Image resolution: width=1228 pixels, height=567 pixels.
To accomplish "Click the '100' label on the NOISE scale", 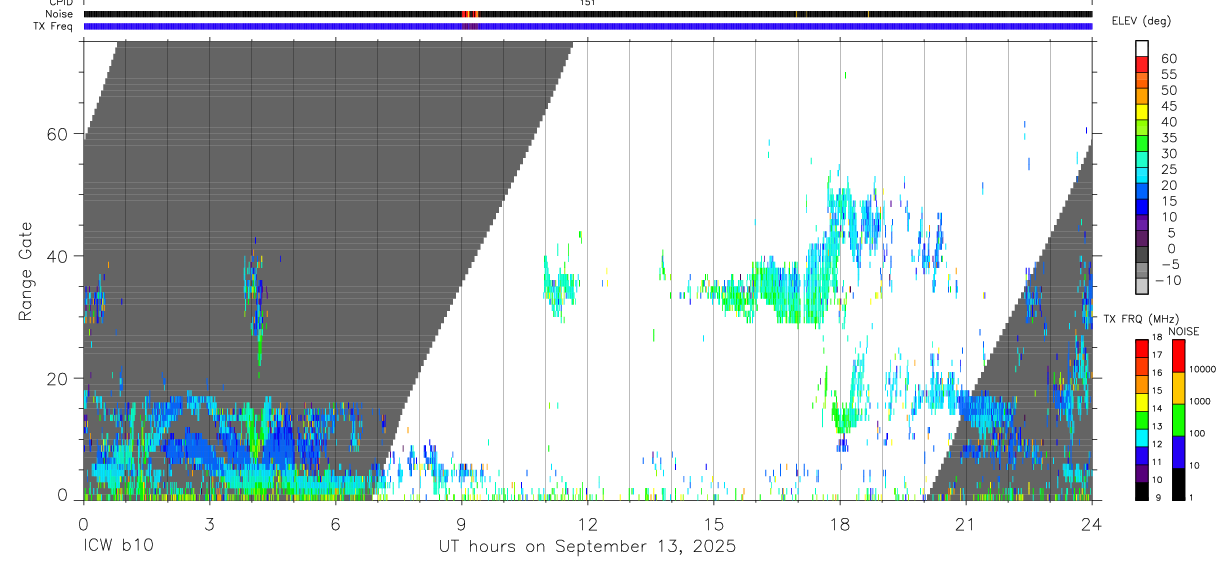I will pyautogui.click(x=1197, y=433).
